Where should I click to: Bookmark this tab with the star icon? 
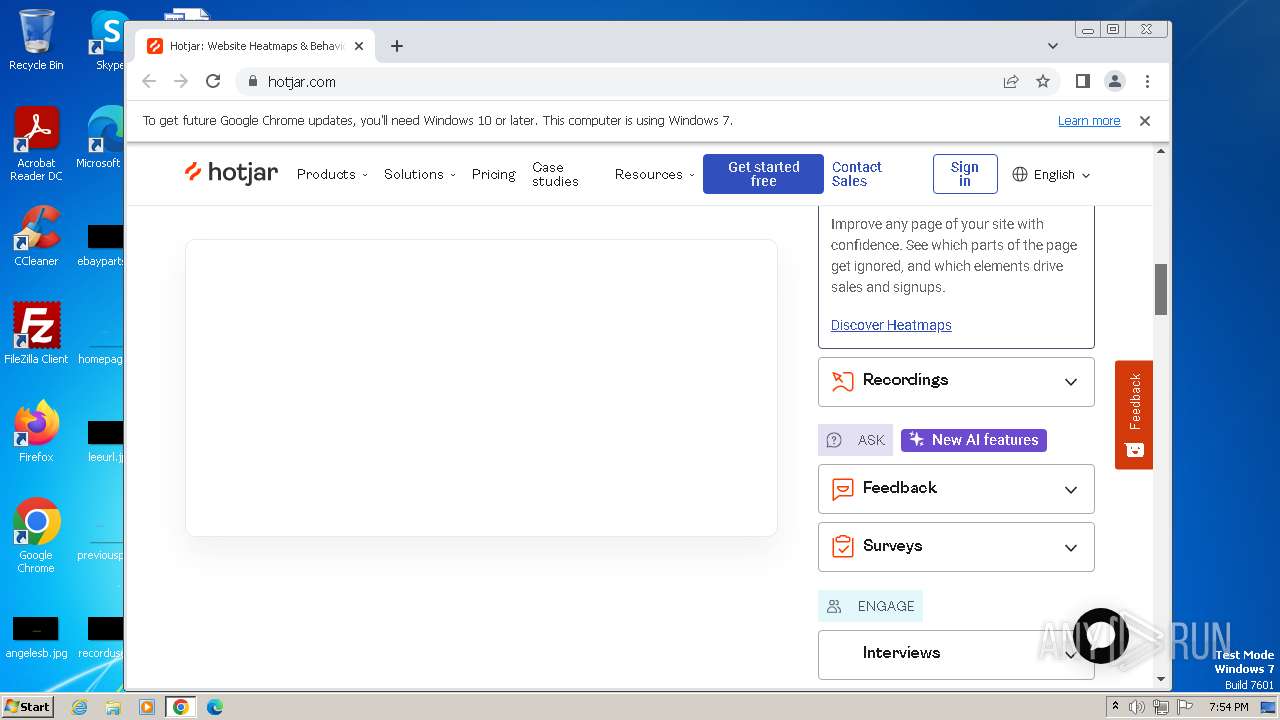pos(1043,81)
